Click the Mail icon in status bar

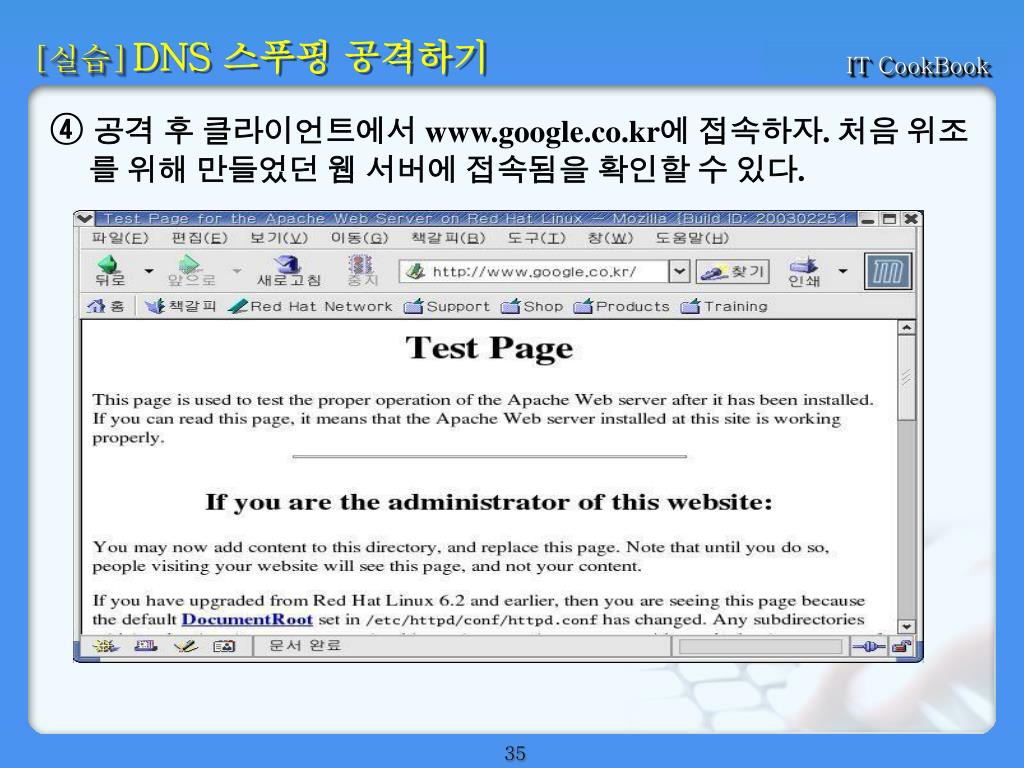point(145,646)
